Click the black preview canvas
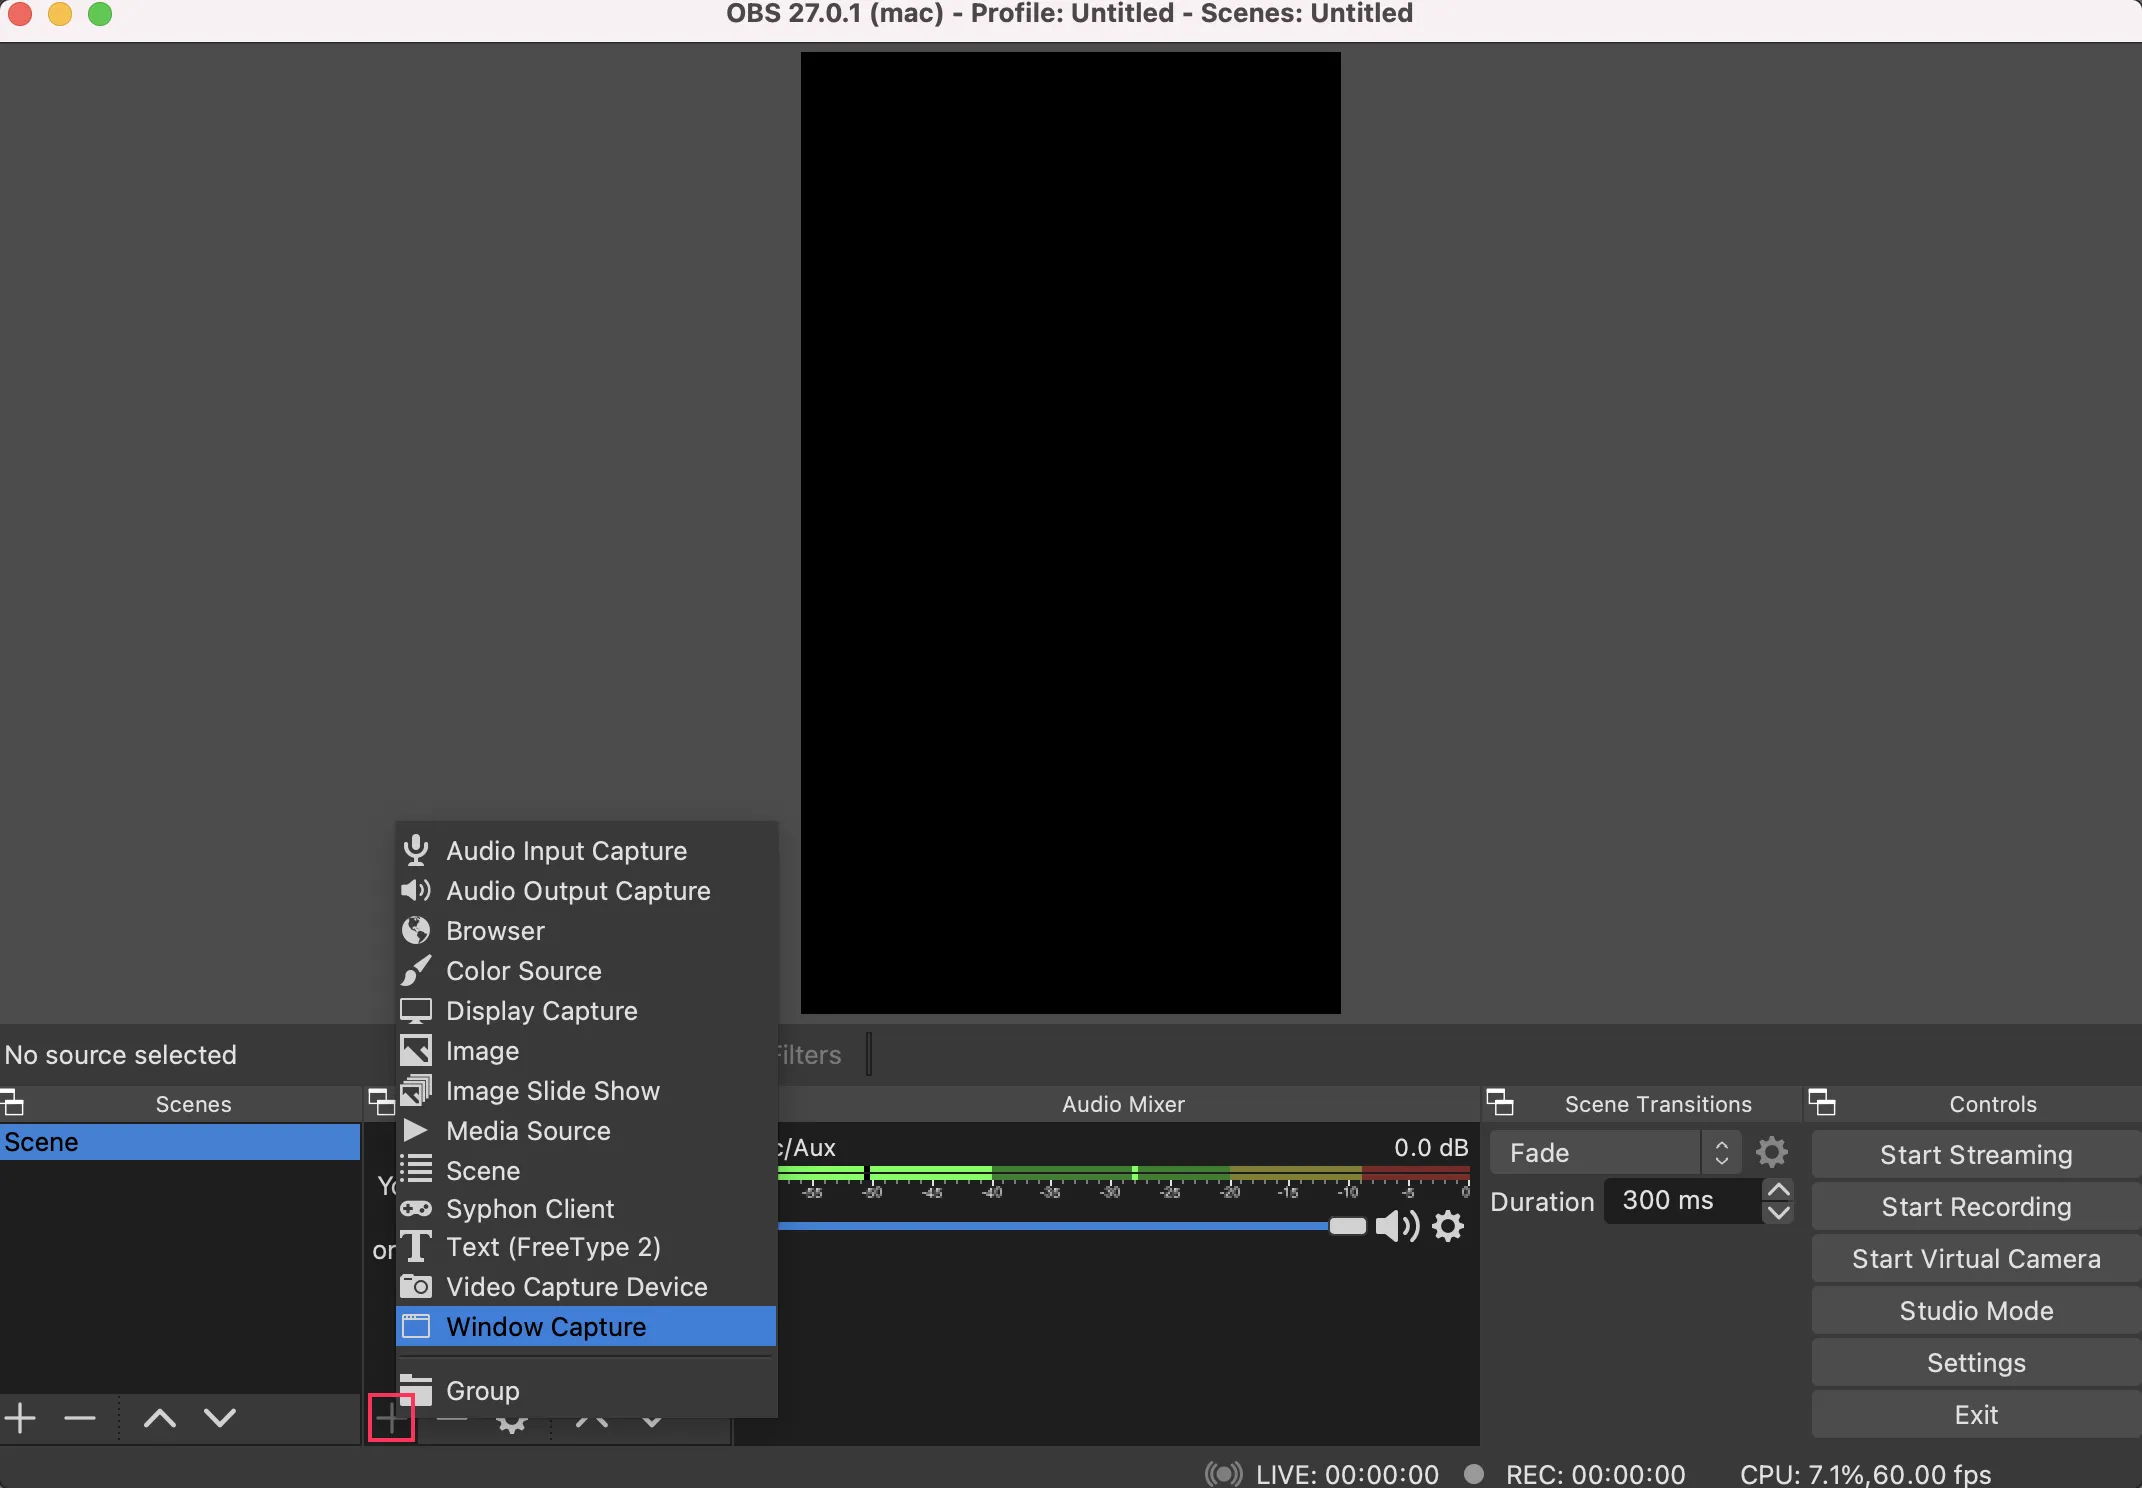This screenshot has height=1488, width=2142. tap(1070, 533)
